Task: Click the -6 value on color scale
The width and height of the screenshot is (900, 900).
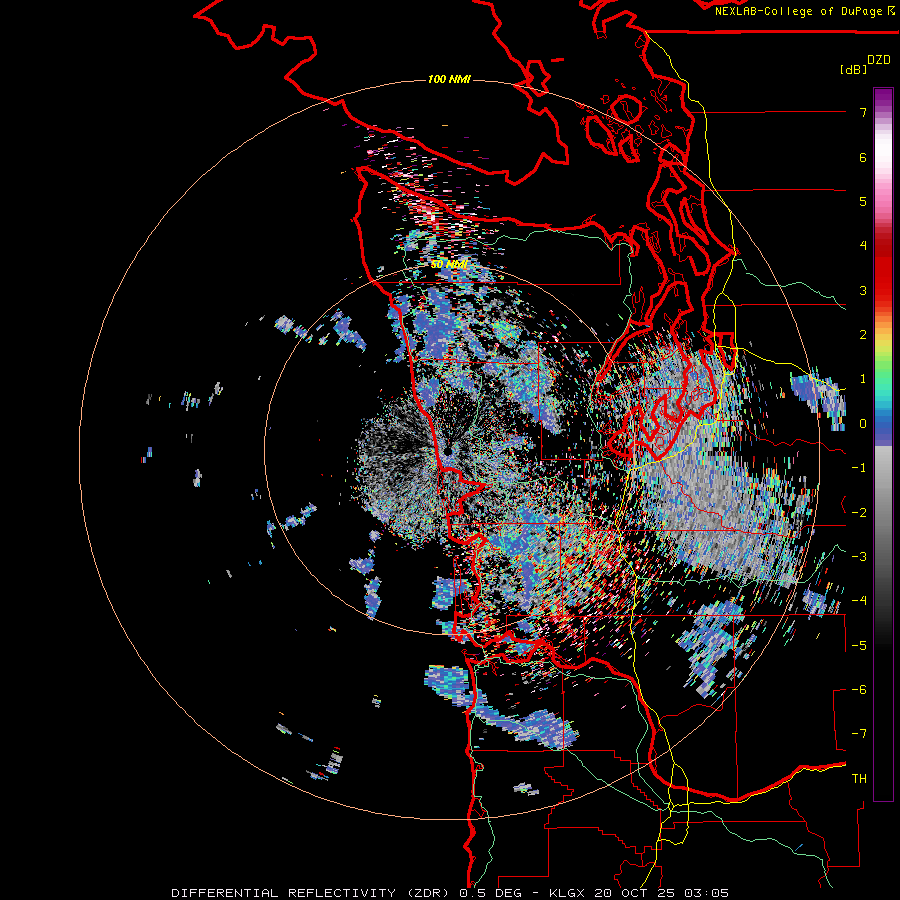Action: click(859, 690)
